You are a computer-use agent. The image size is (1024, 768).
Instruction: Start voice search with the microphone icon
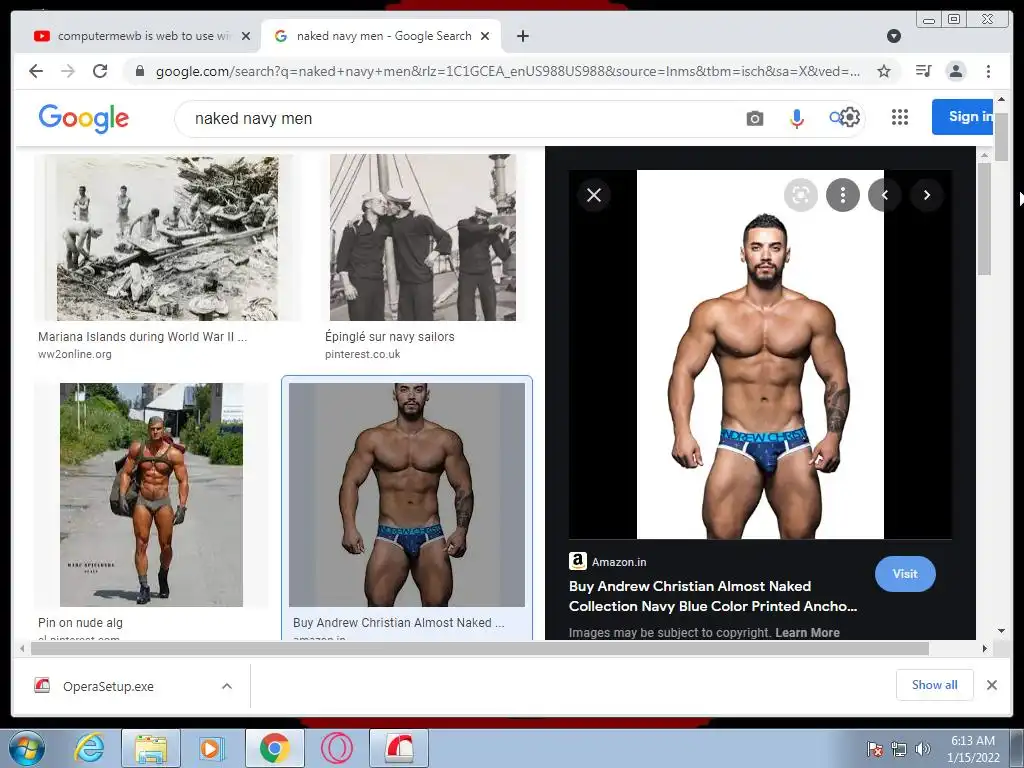797,118
